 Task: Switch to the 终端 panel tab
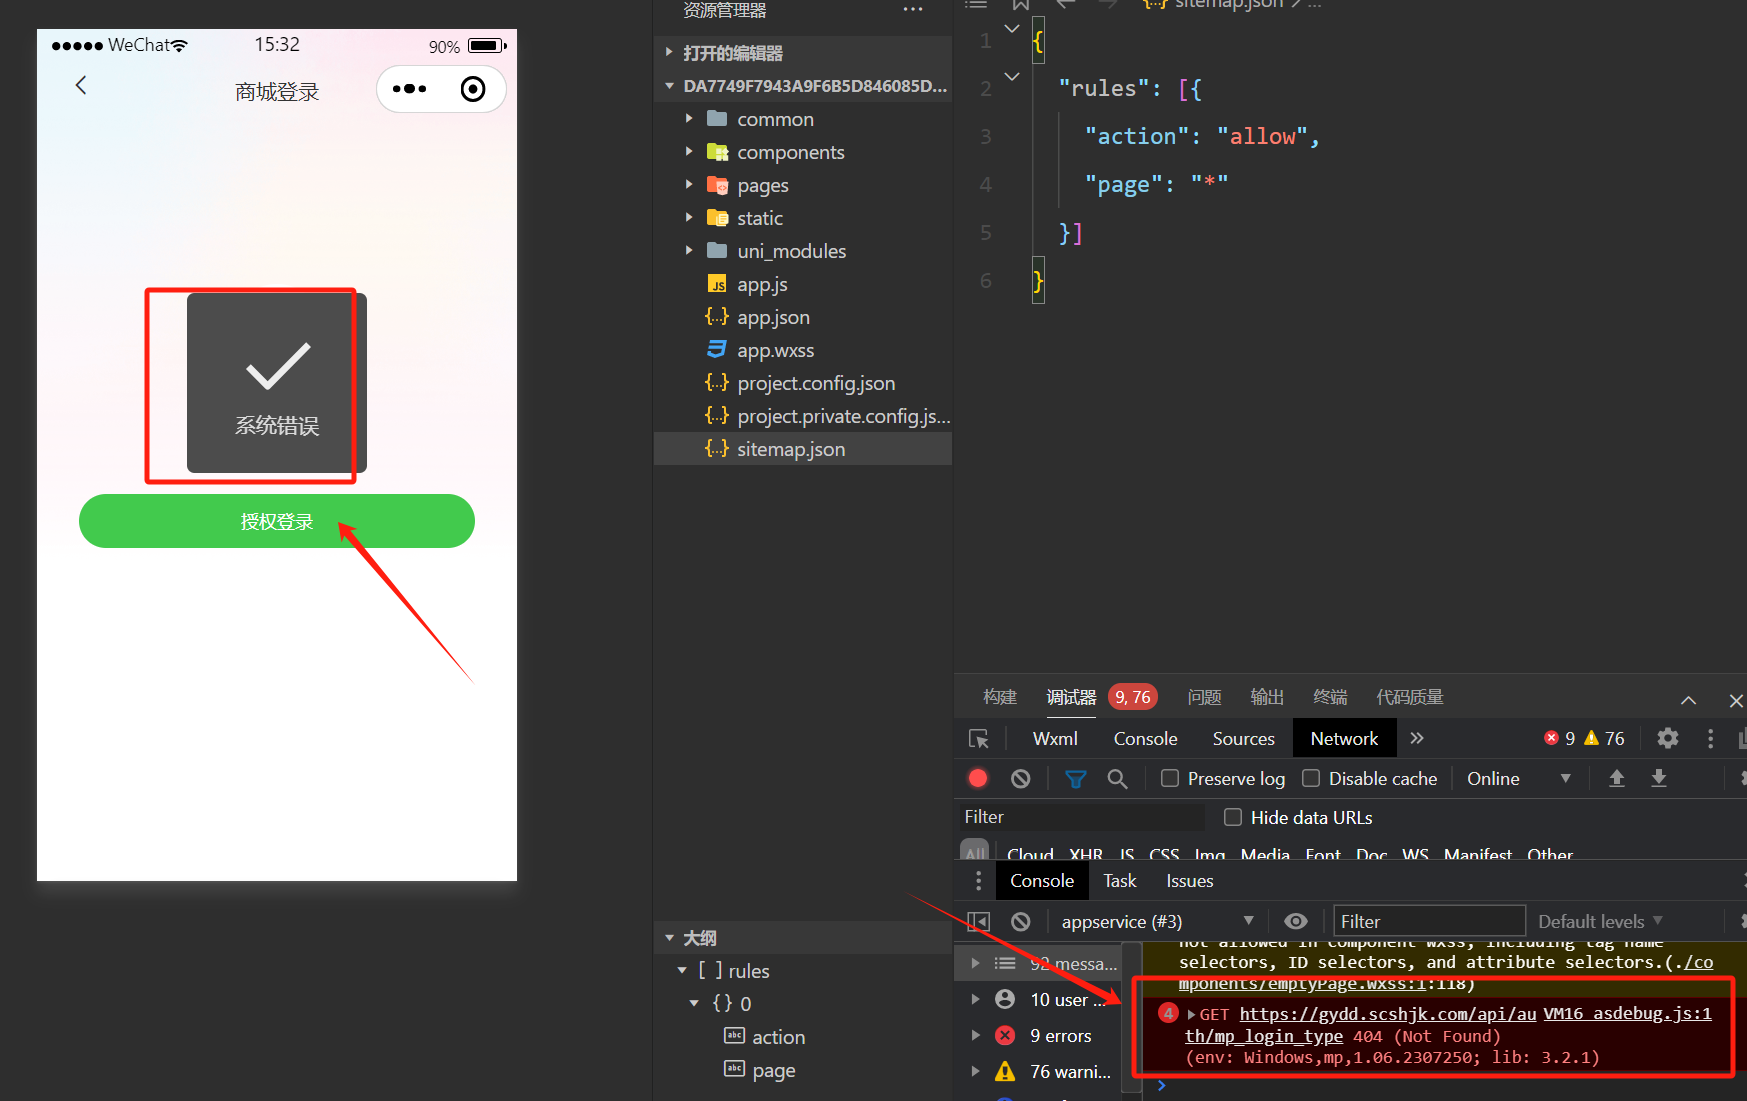[1330, 697]
